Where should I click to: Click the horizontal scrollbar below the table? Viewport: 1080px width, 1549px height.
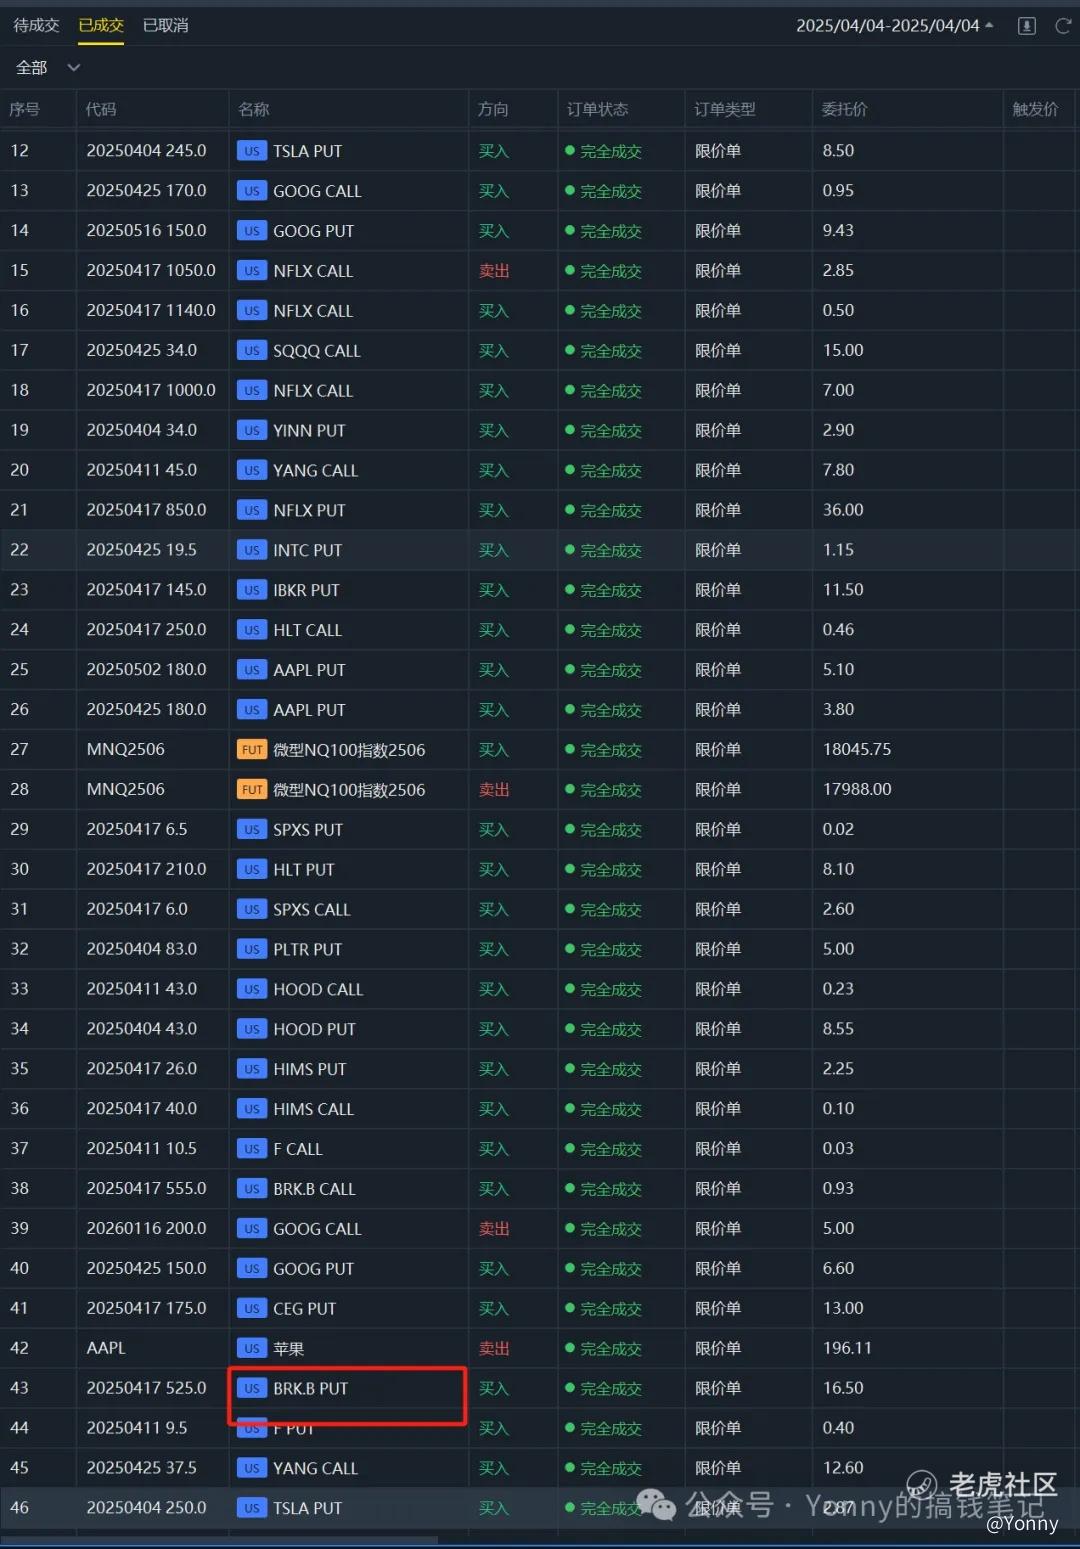coord(219,1540)
